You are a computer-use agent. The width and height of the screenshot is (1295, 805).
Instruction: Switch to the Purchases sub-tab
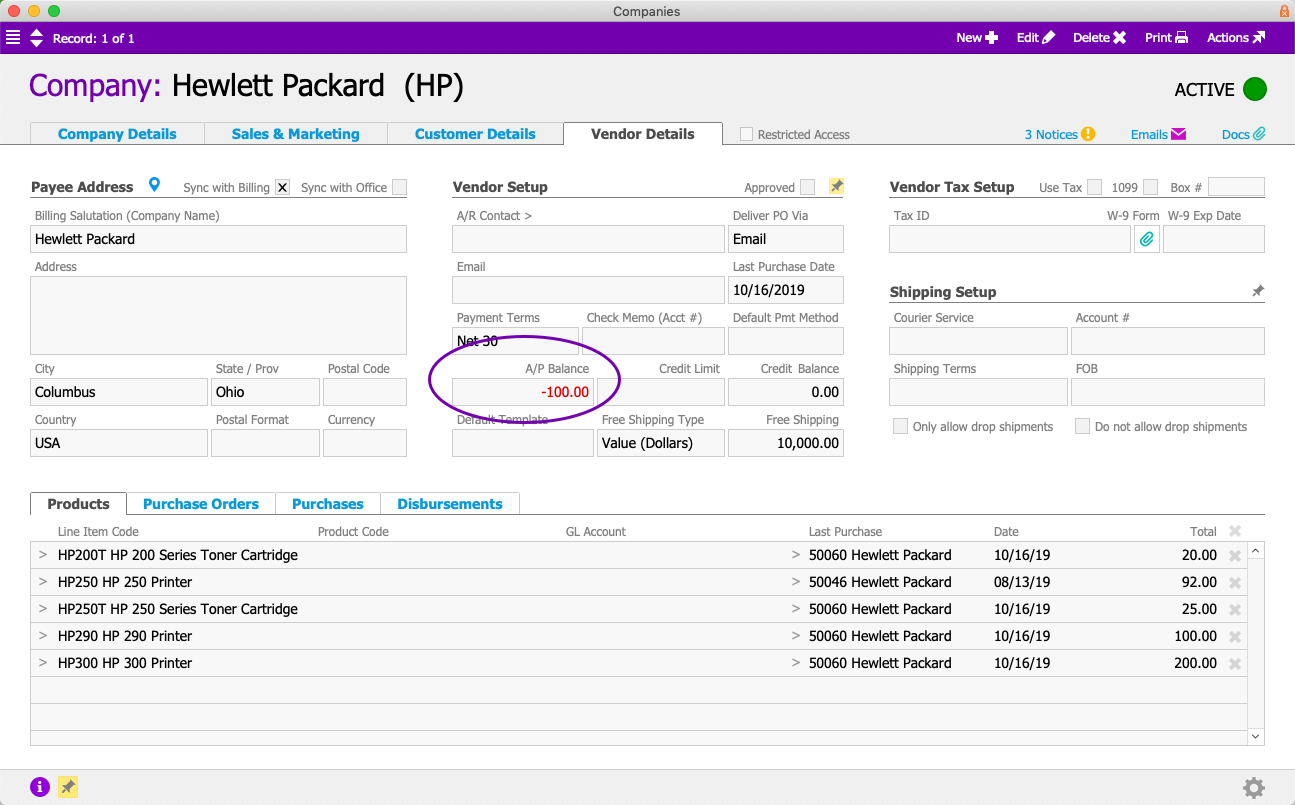(328, 504)
